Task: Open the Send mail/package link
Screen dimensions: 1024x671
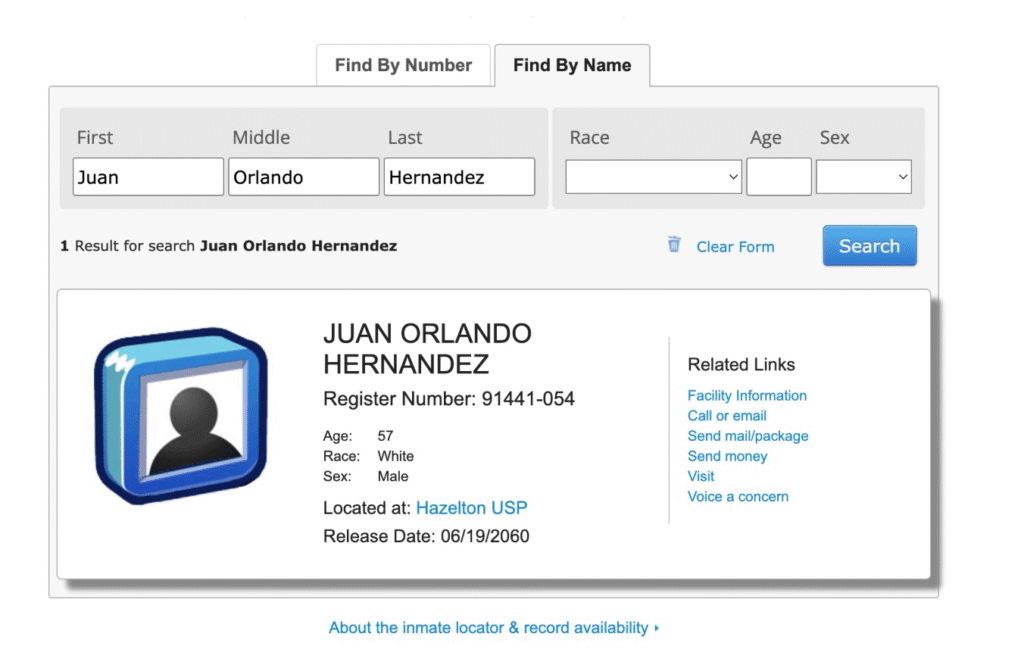Action: [748, 436]
